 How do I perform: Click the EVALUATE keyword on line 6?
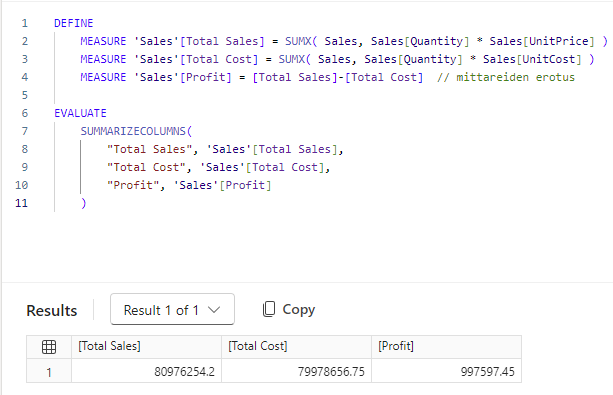80,113
